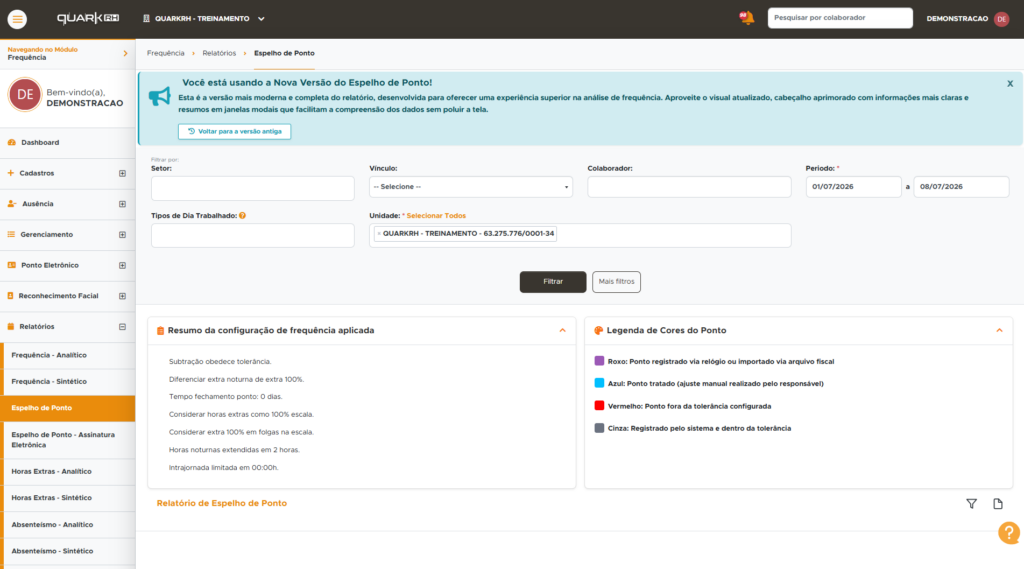Remove the QUARKRH - TREINAMENTO unit tag

pos(379,234)
